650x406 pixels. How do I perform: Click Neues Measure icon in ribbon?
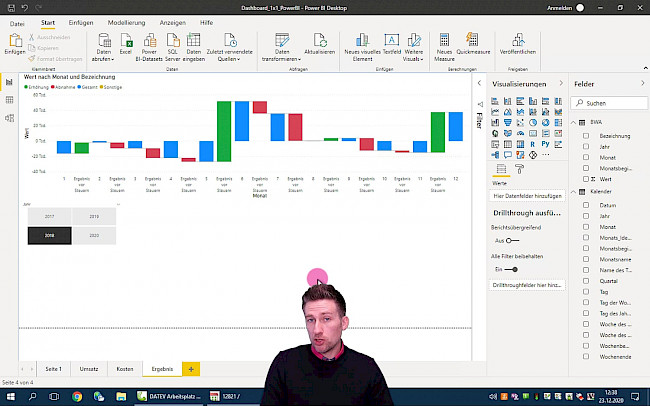444,40
